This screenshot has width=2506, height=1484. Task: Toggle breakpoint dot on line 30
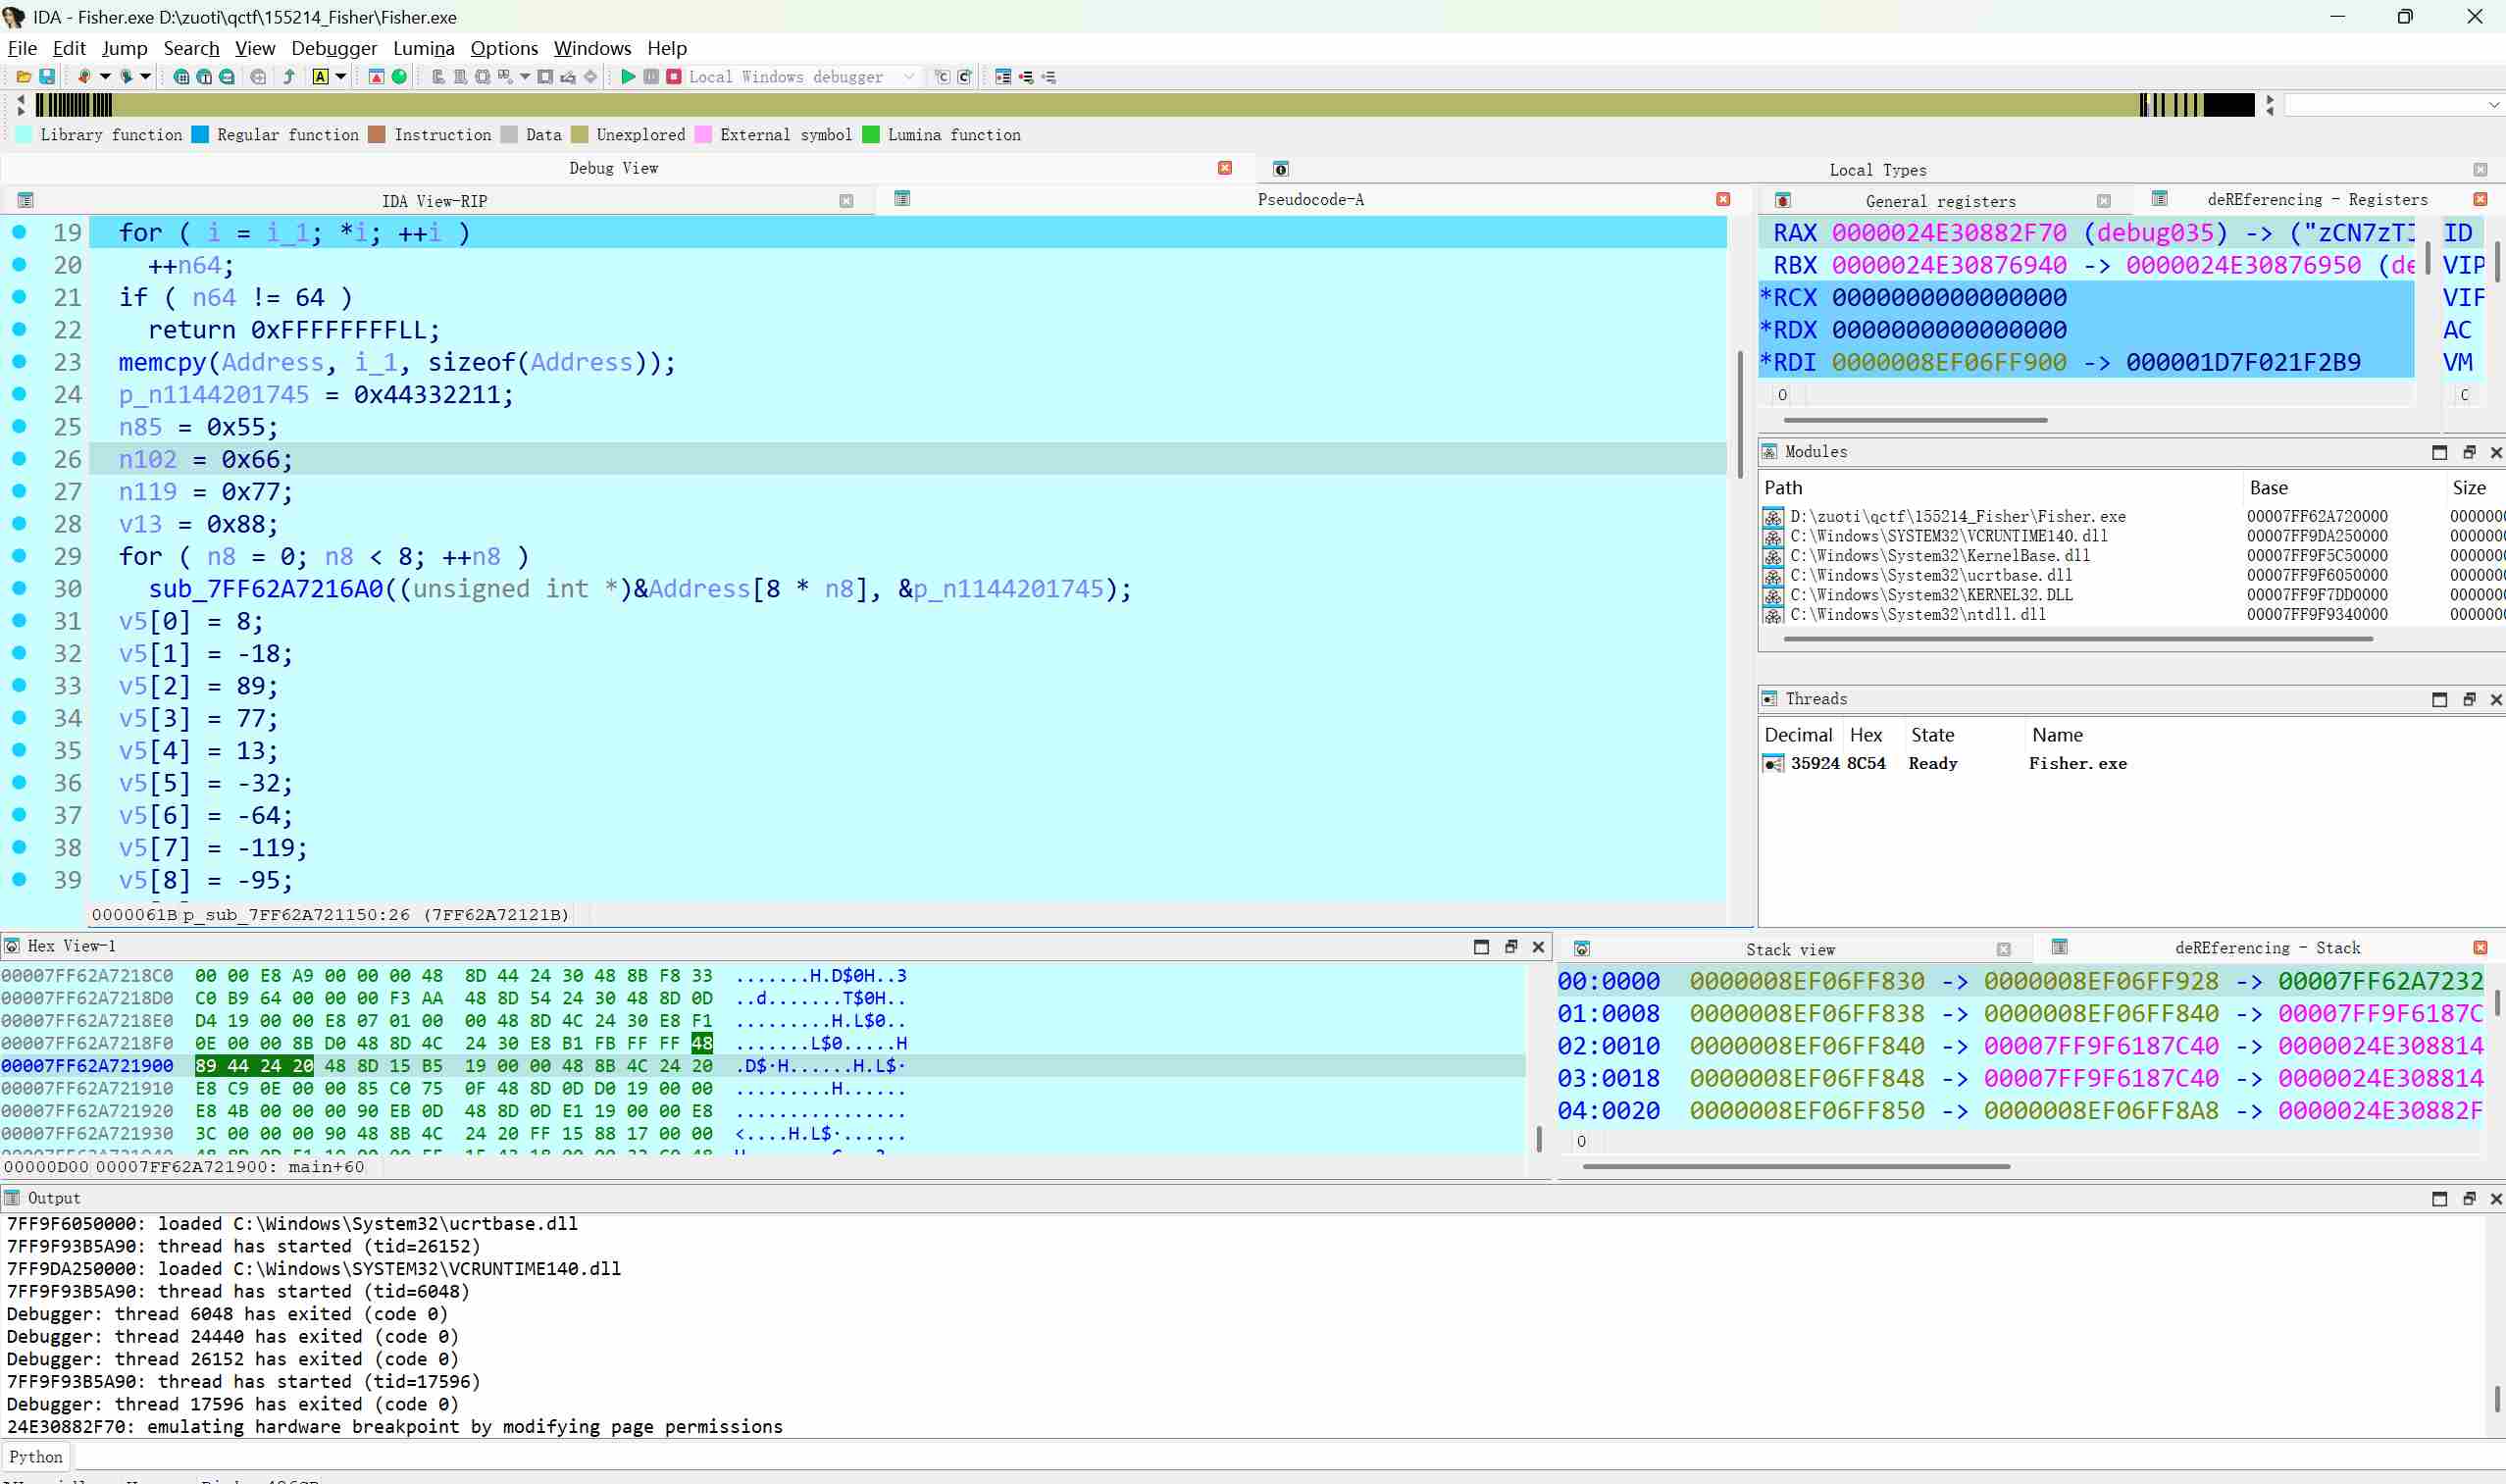[x=19, y=588]
